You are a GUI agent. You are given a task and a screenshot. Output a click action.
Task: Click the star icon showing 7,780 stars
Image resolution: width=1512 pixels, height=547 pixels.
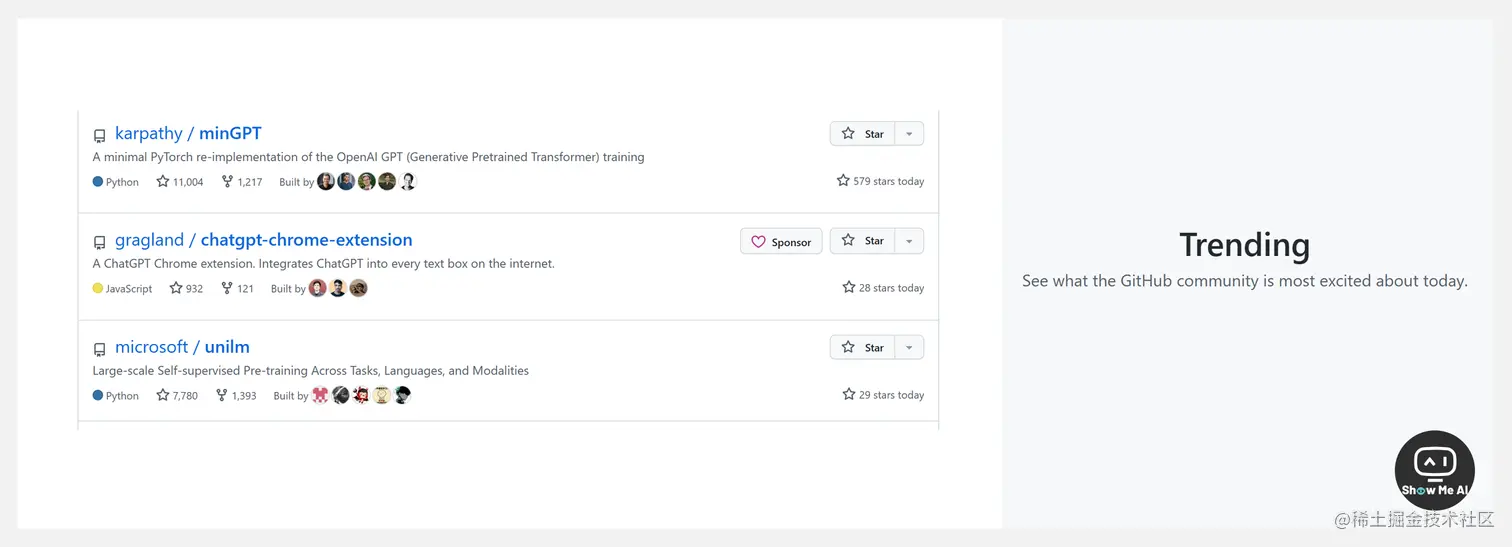coord(163,395)
